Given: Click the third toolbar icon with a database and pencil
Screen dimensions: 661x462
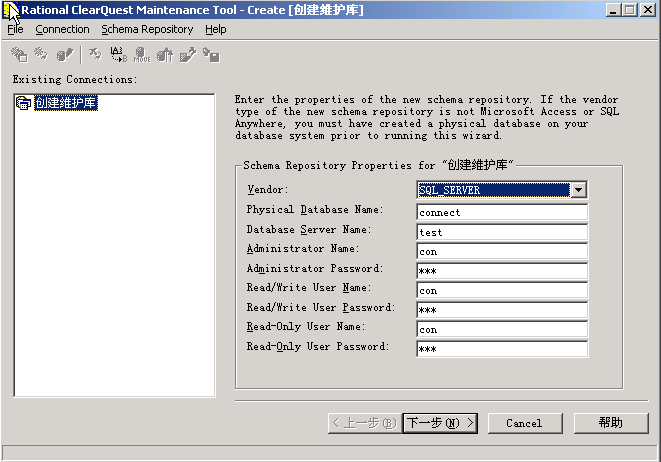Looking at the screenshot, I should [x=65, y=55].
